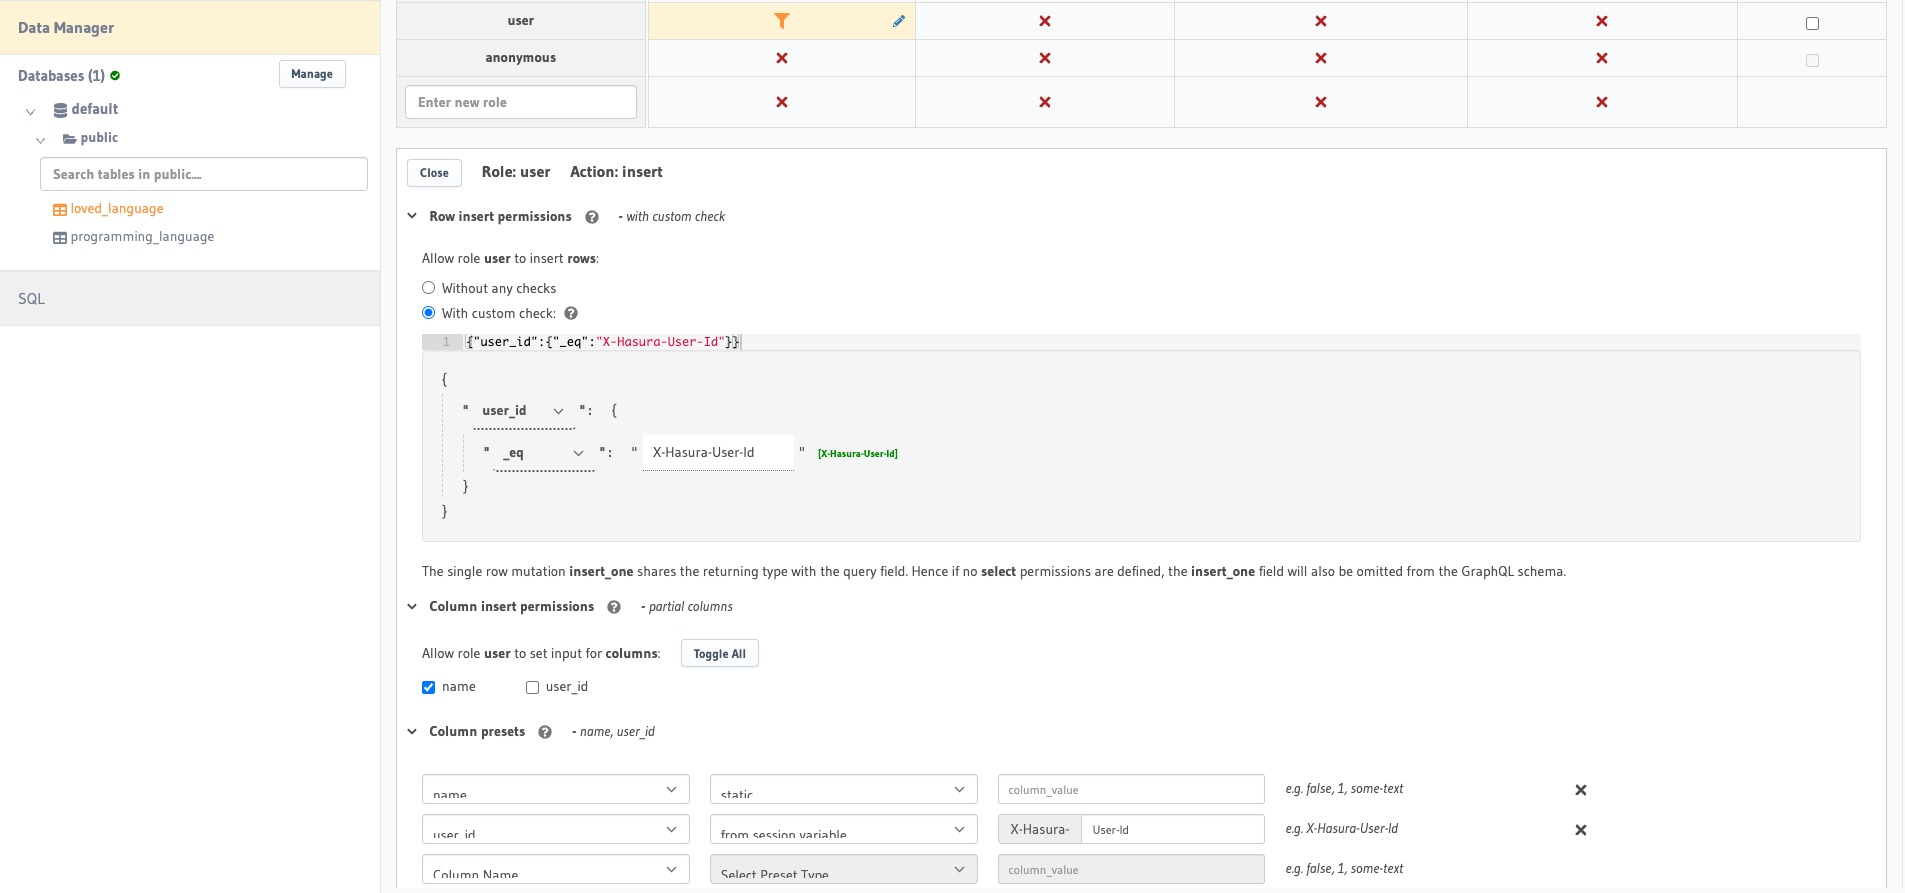
Task: Click the Toggle All columns button
Action: [x=719, y=653]
